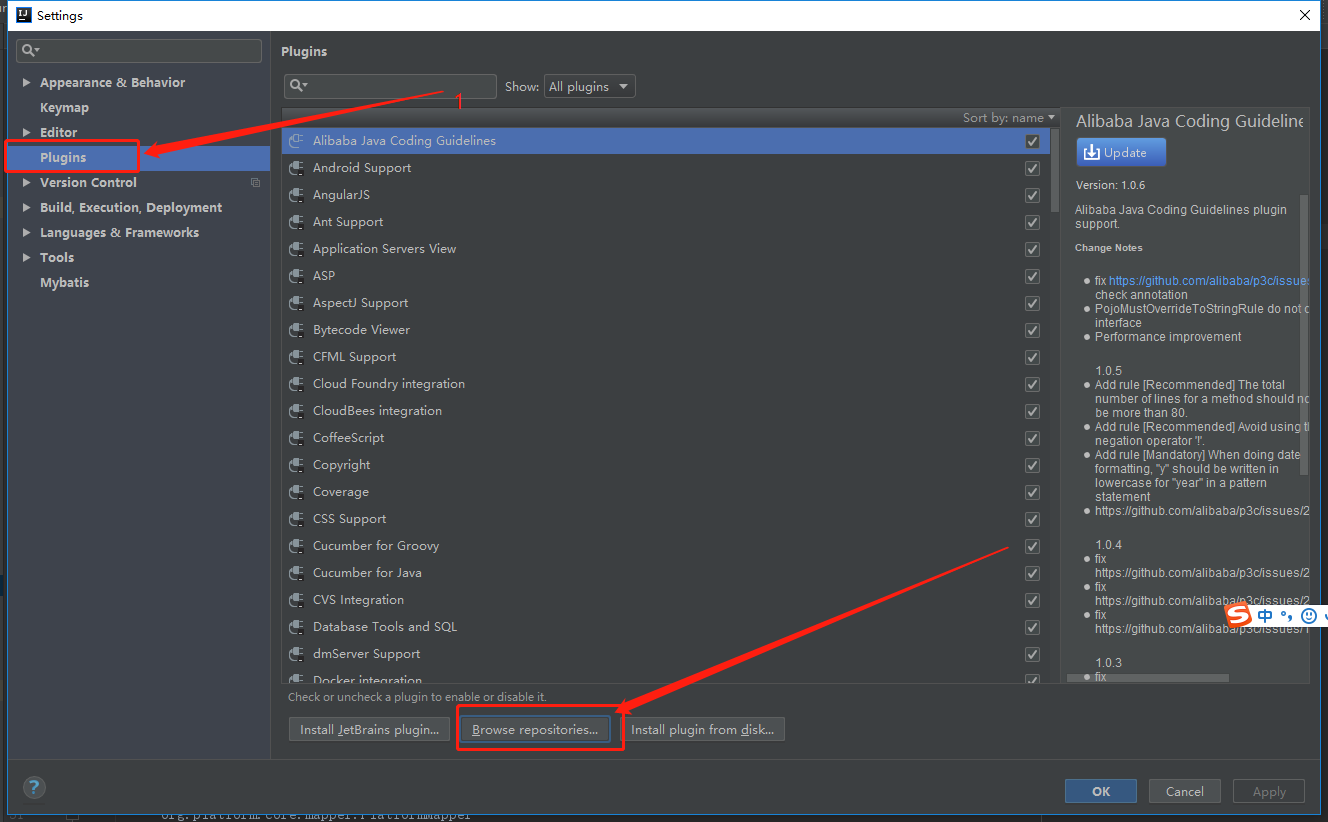Select the Docker integration plugin row

[665, 678]
